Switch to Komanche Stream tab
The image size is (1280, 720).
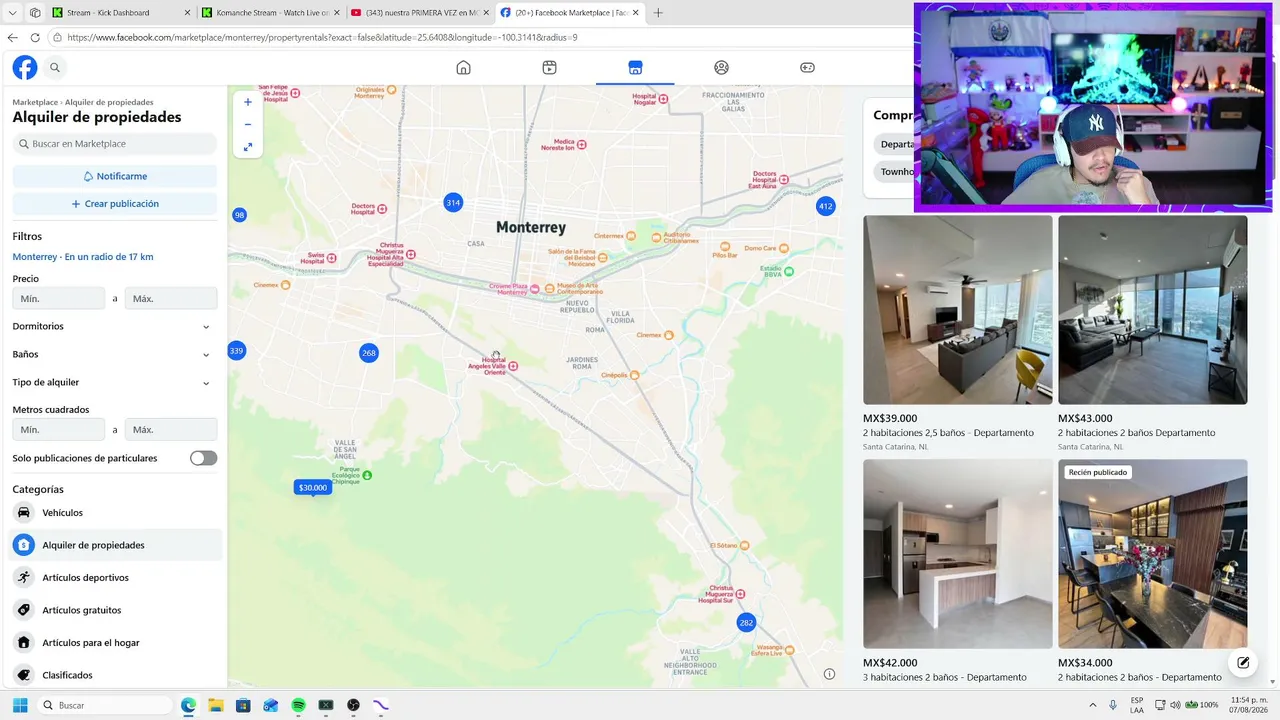(270, 13)
